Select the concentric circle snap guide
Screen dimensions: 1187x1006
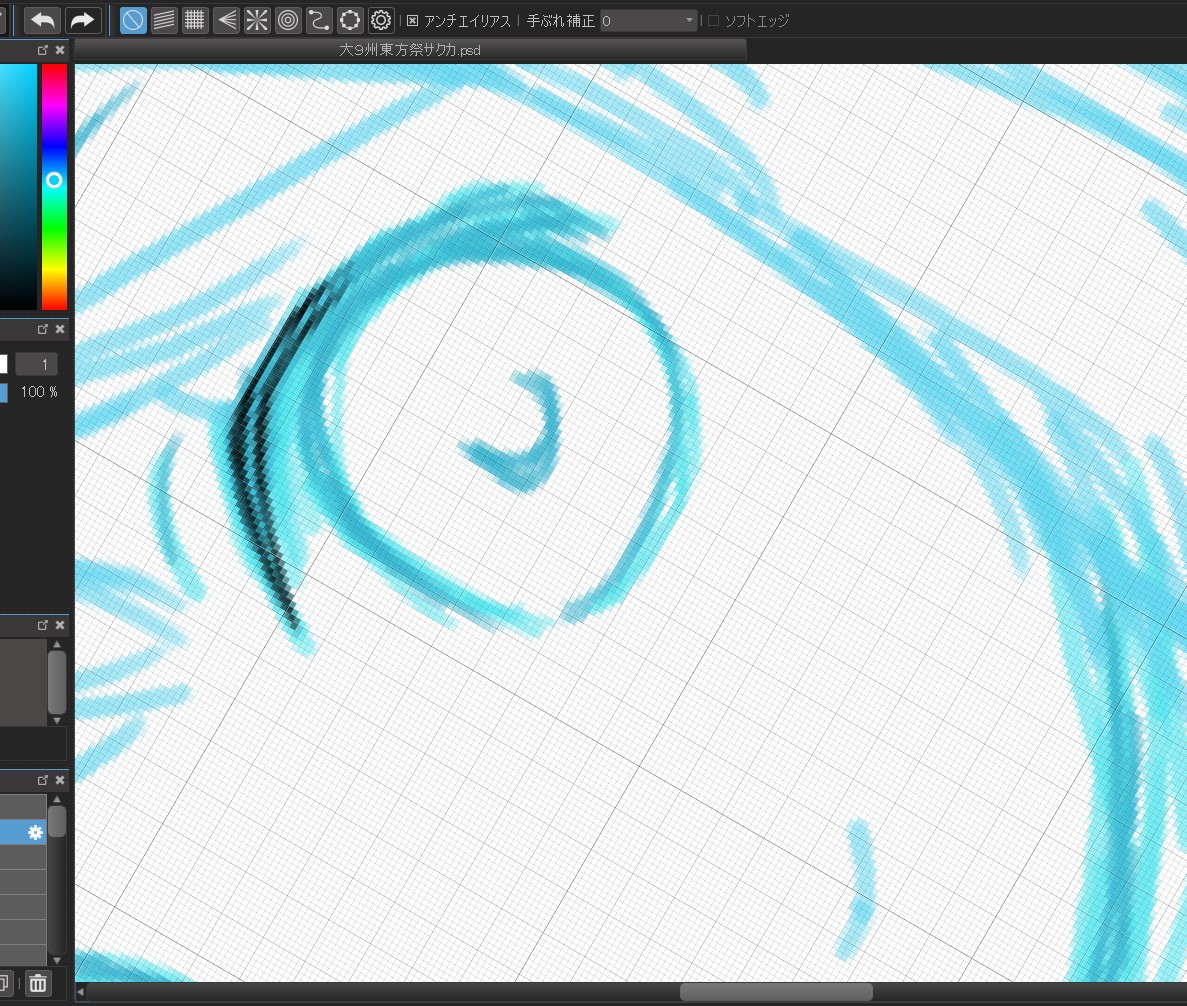pyautogui.click(x=288, y=20)
